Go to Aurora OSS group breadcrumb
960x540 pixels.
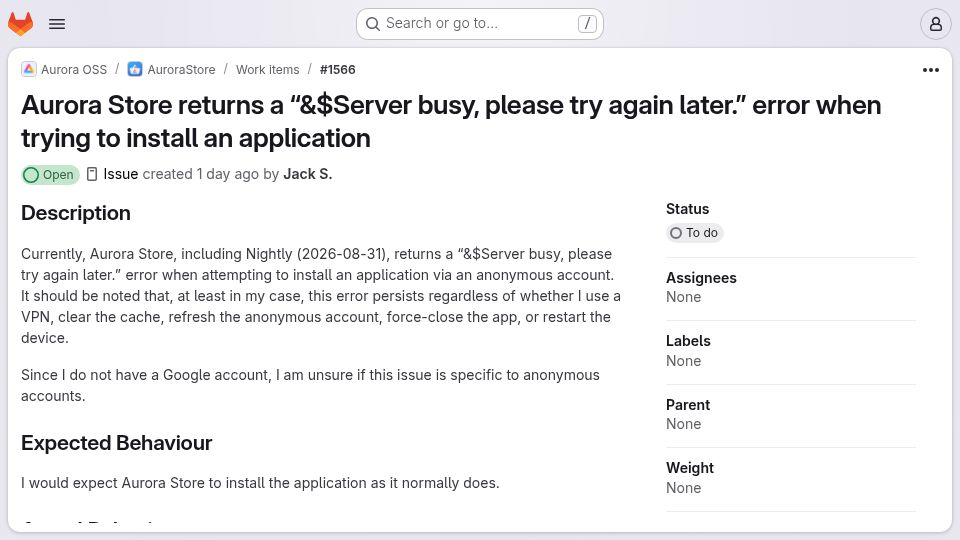click(x=73, y=70)
